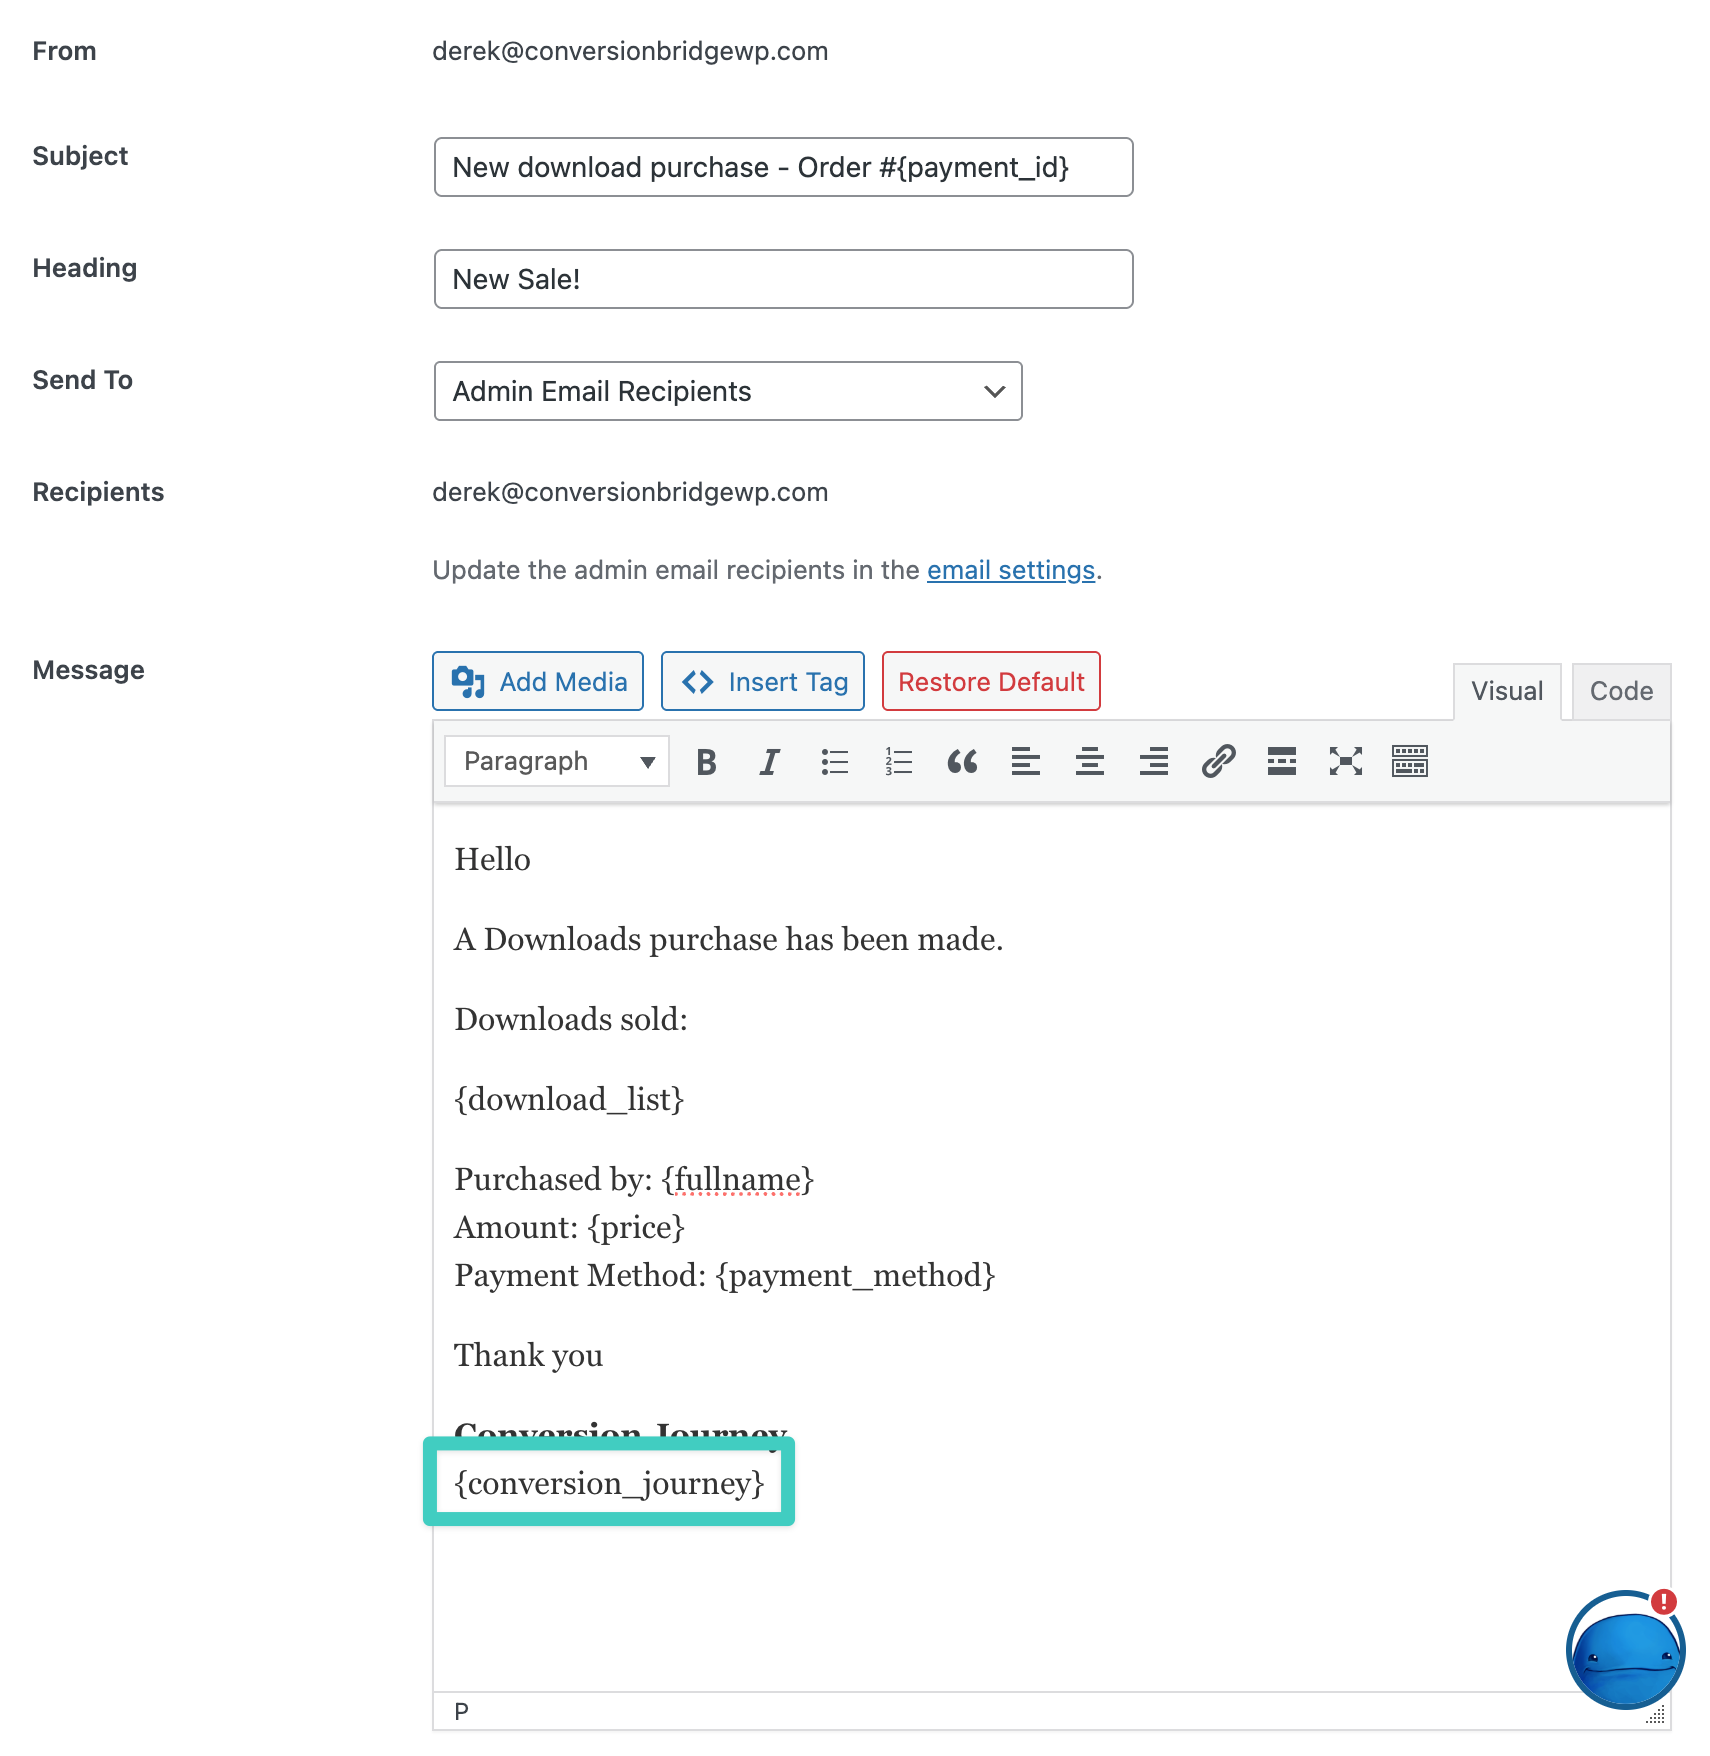1710x1756 pixels.
Task: Insert a numbered list
Action: point(898,761)
